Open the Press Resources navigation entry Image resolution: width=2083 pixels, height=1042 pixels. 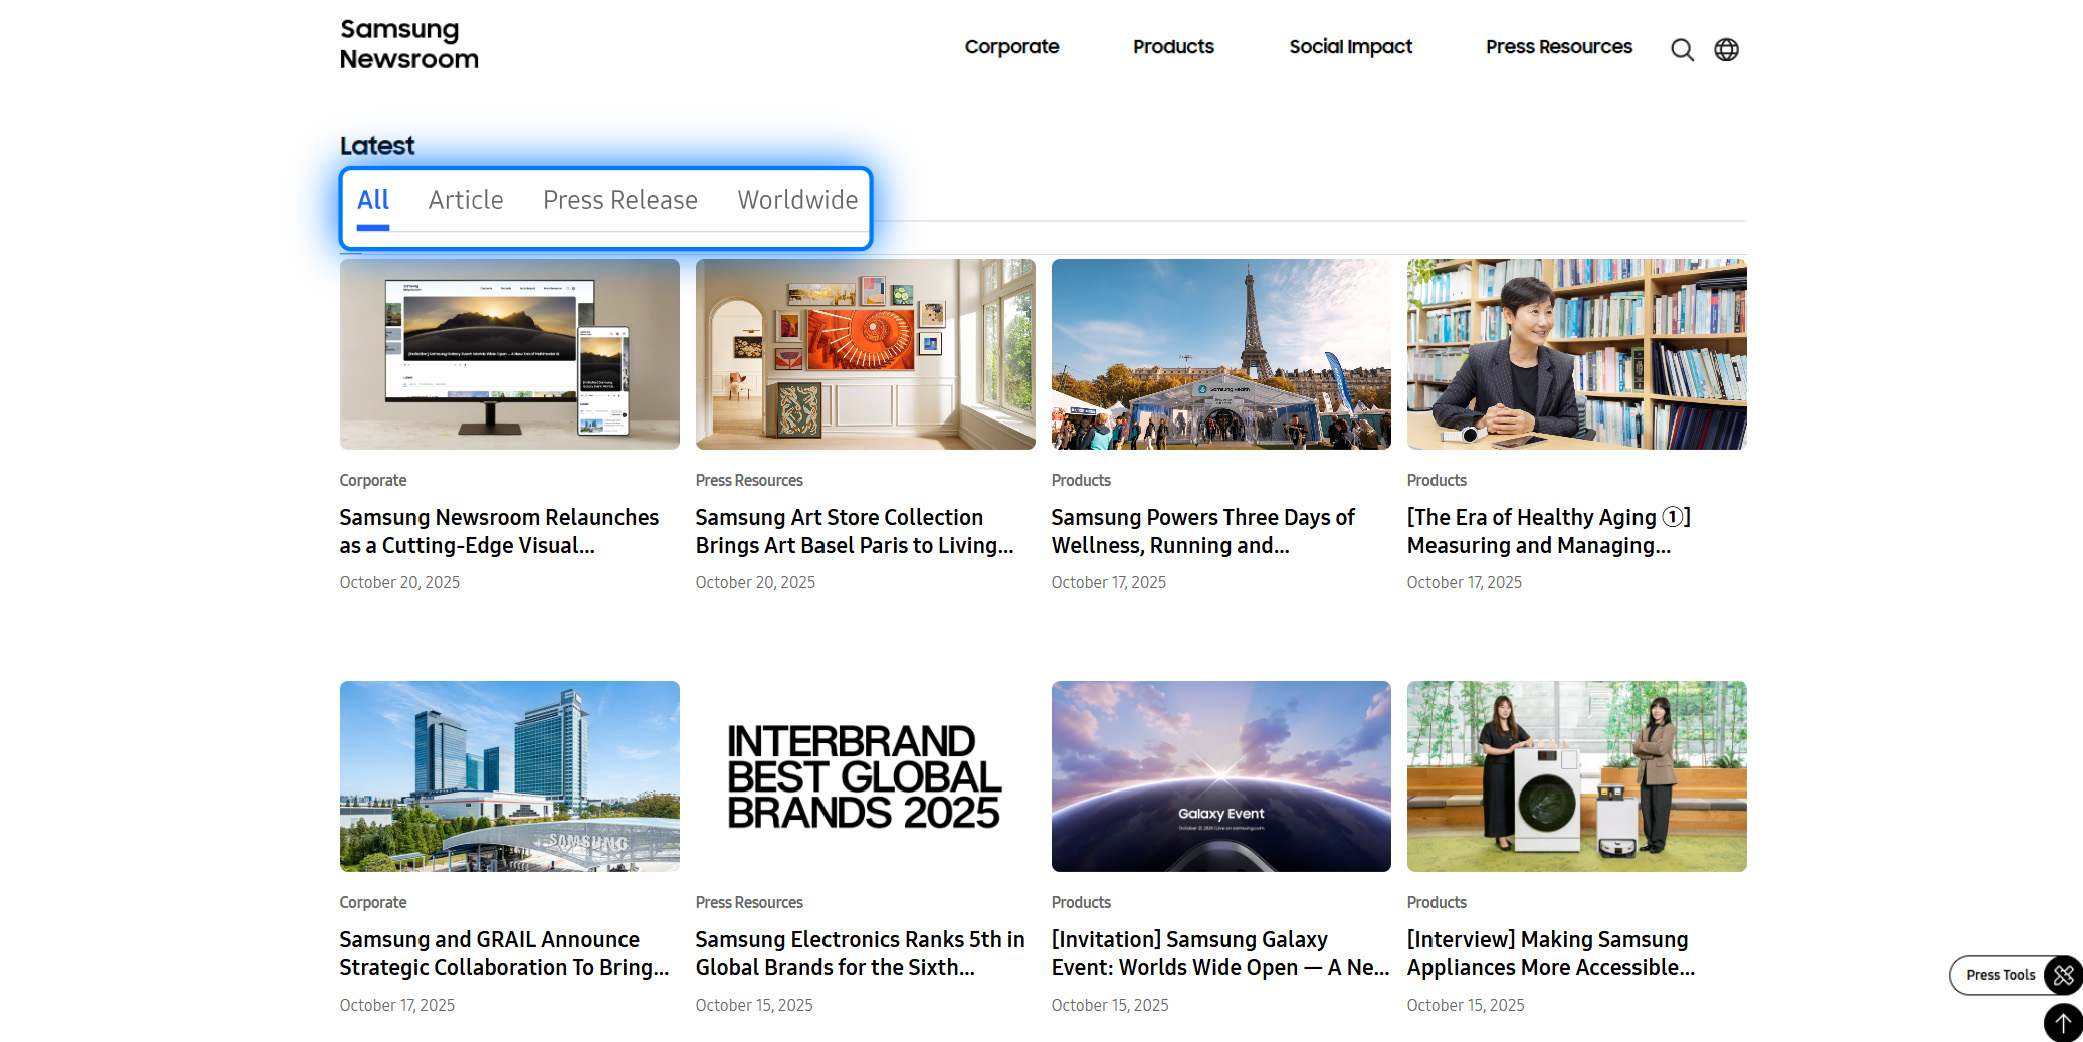click(x=1558, y=47)
